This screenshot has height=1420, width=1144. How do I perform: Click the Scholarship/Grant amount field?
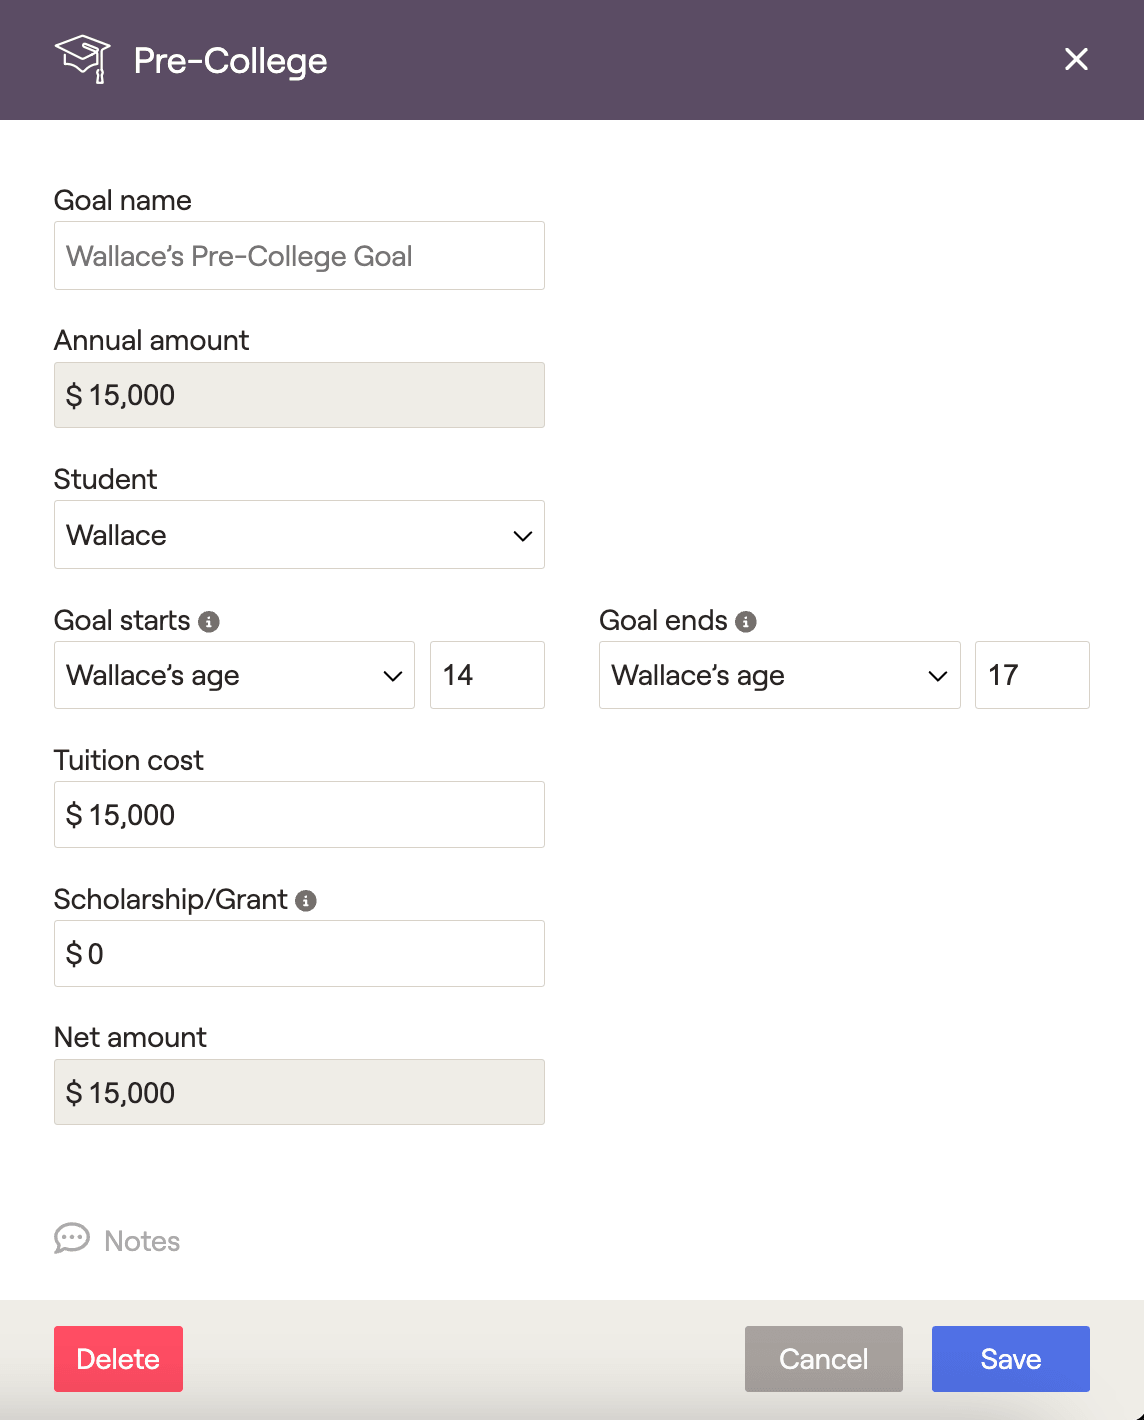pos(299,954)
